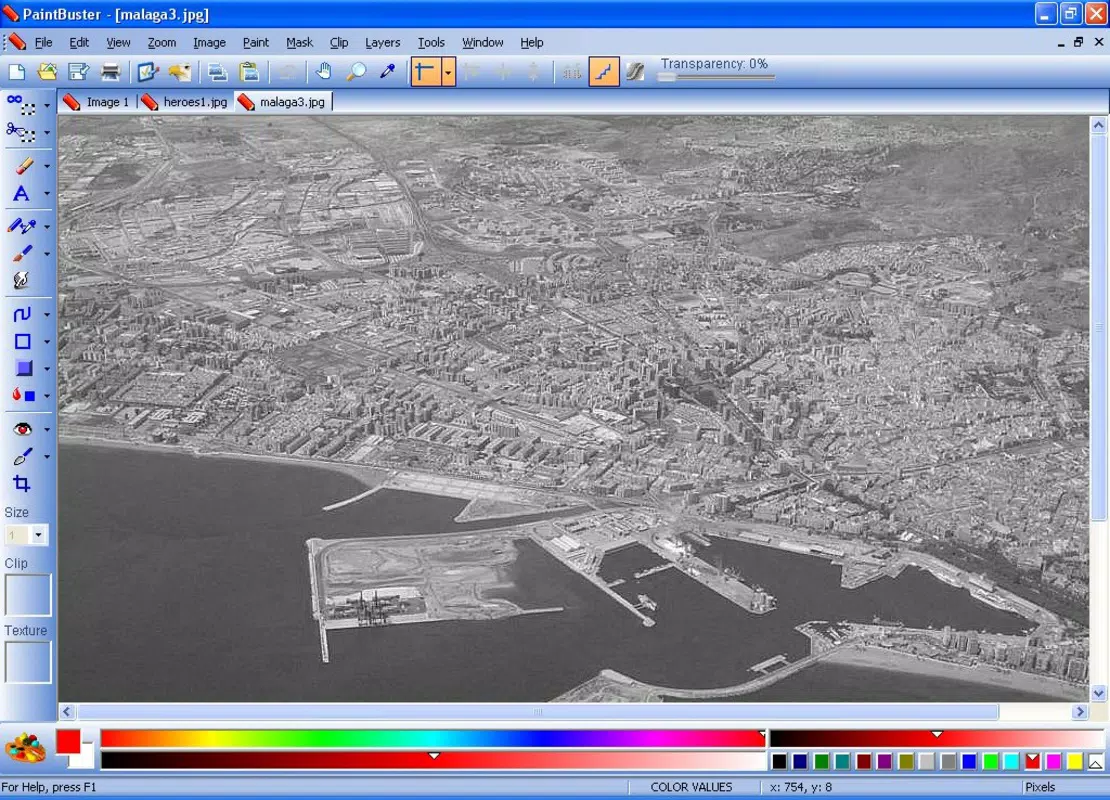Open the Help menu

tap(532, 42)
